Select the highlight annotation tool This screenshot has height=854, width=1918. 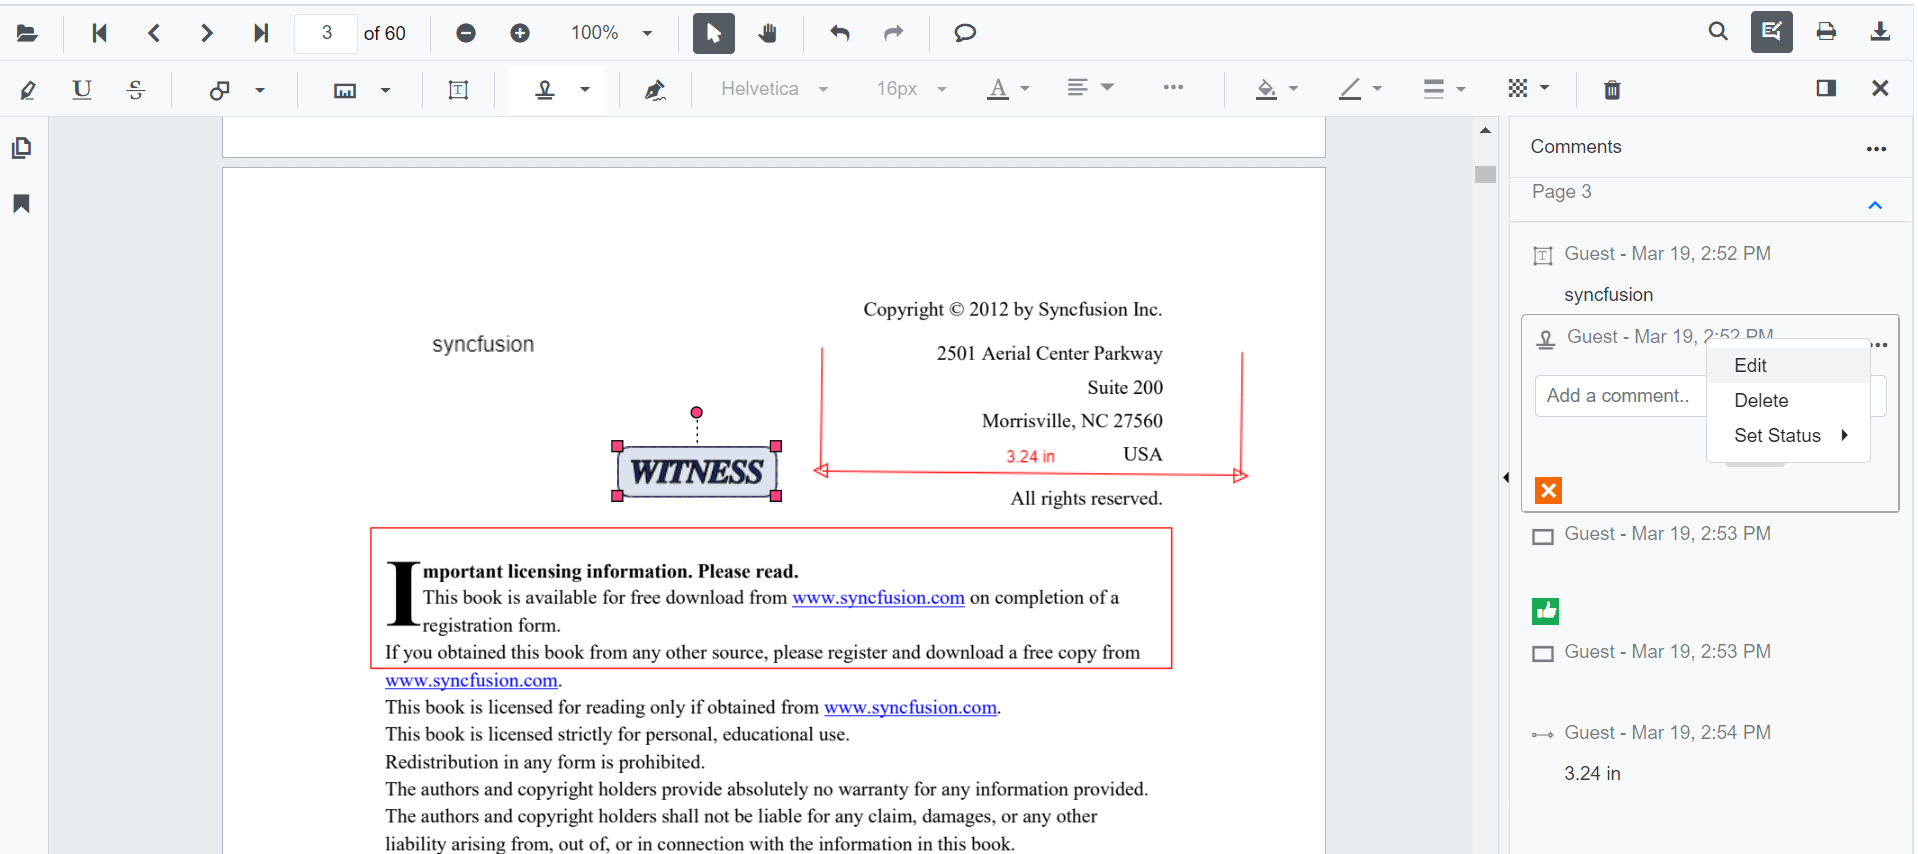28,90
